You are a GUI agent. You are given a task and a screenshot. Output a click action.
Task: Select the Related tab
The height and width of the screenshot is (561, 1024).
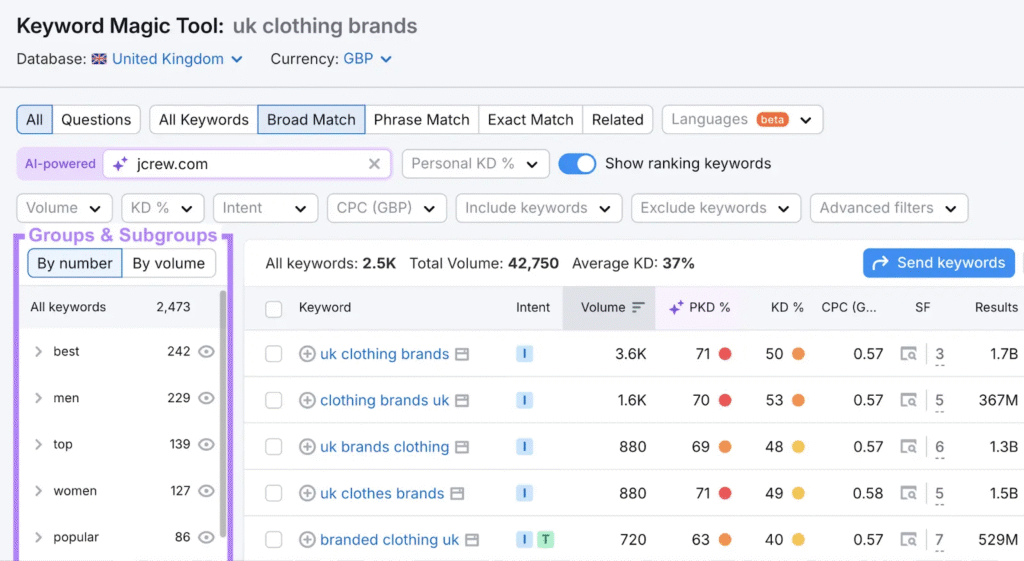point(618,120)
